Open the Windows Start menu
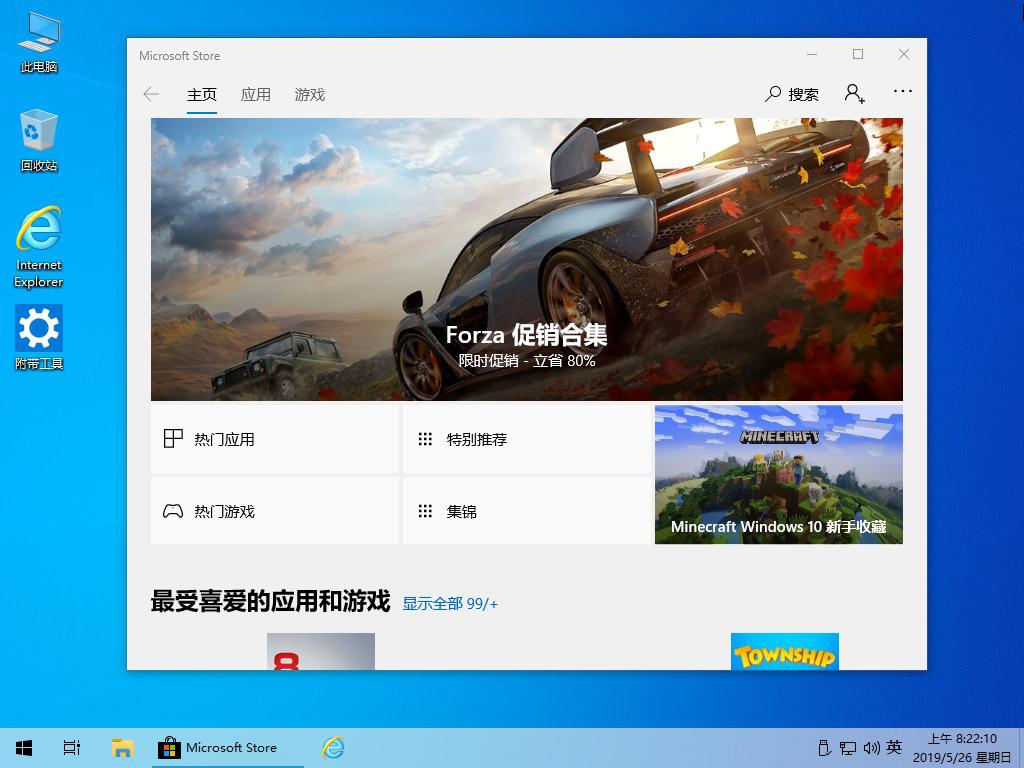 24,748
